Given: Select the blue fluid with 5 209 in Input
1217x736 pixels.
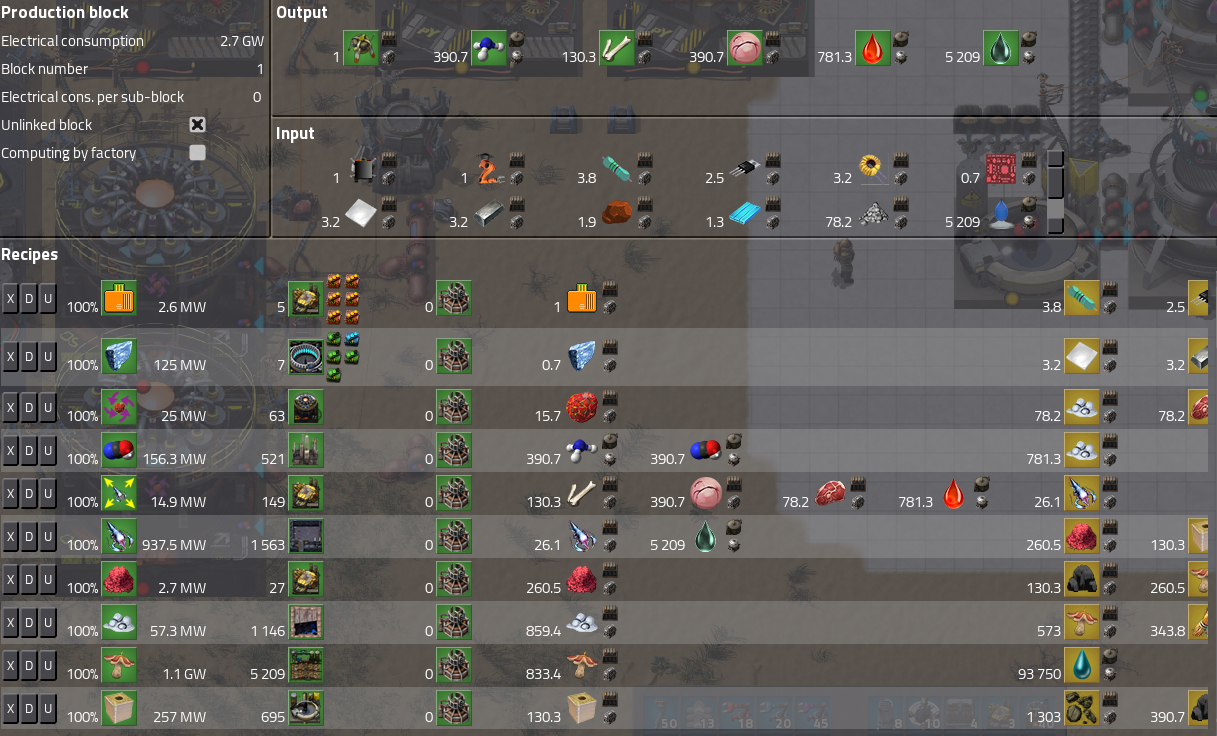Looking at the screenshot, I should point(1001,213).
